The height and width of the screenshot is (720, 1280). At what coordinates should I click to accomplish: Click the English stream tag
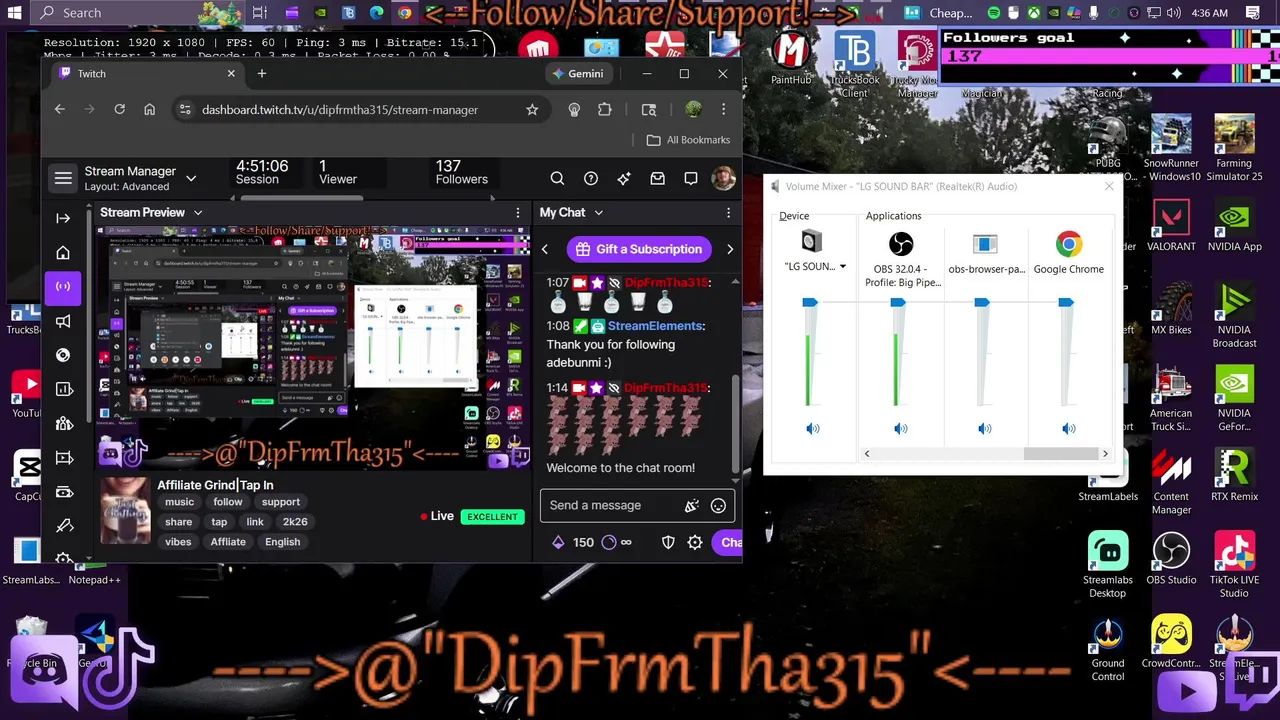point(283,541)
